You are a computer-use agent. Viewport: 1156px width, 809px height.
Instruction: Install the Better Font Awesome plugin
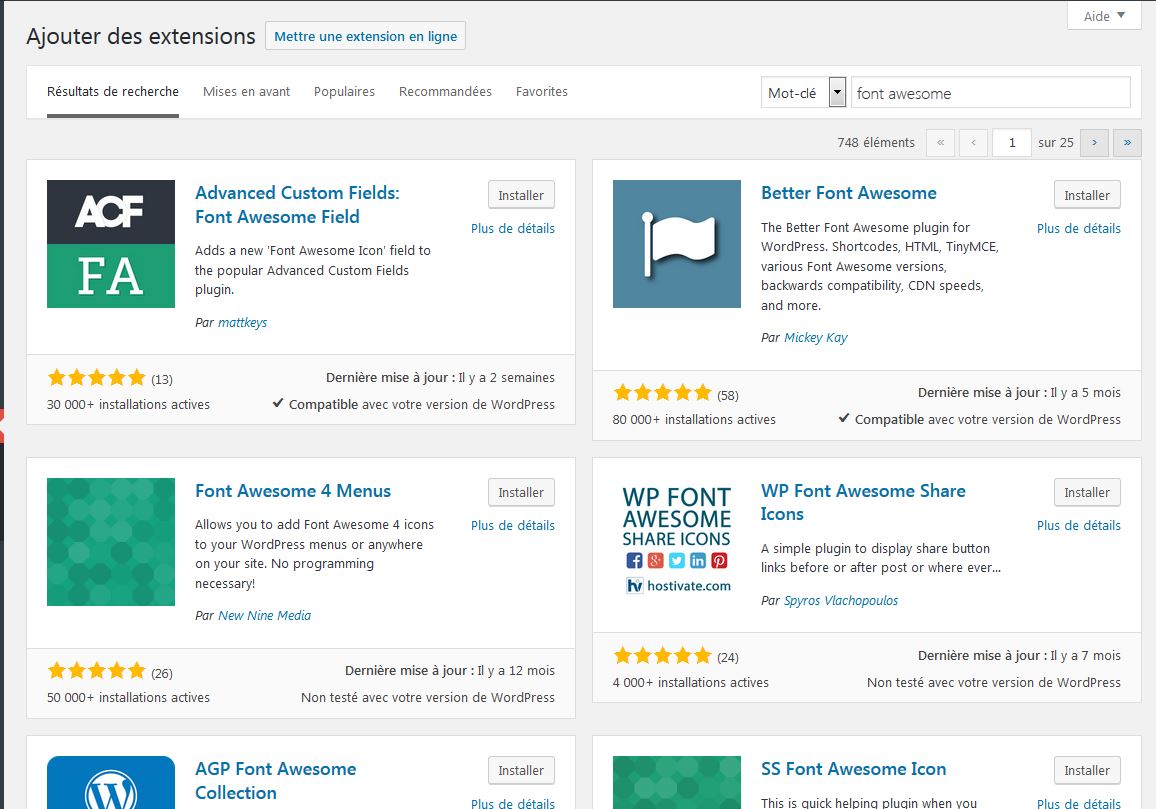(1087, 196)
